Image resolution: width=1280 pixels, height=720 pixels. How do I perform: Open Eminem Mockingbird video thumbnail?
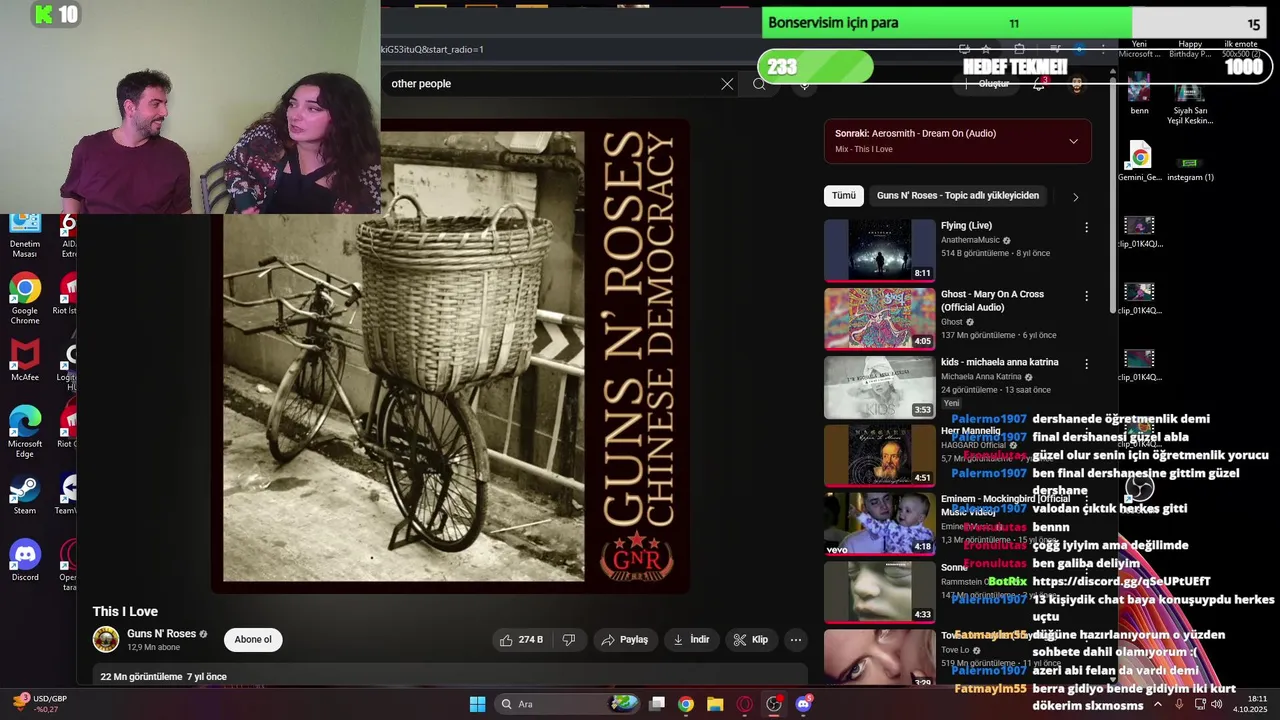[880, 524]
